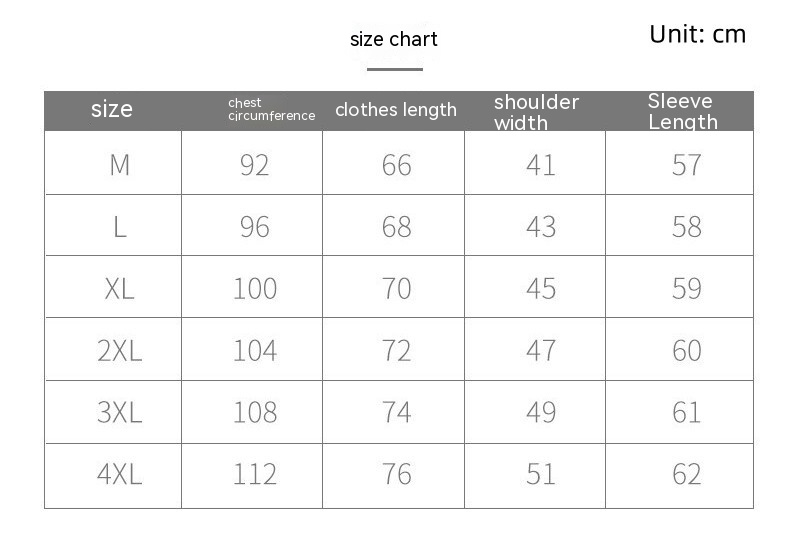This screenshot has height=543, width=790.
Task: Select the "Sleeve Length" header cell
Action: tap(682, 111)
